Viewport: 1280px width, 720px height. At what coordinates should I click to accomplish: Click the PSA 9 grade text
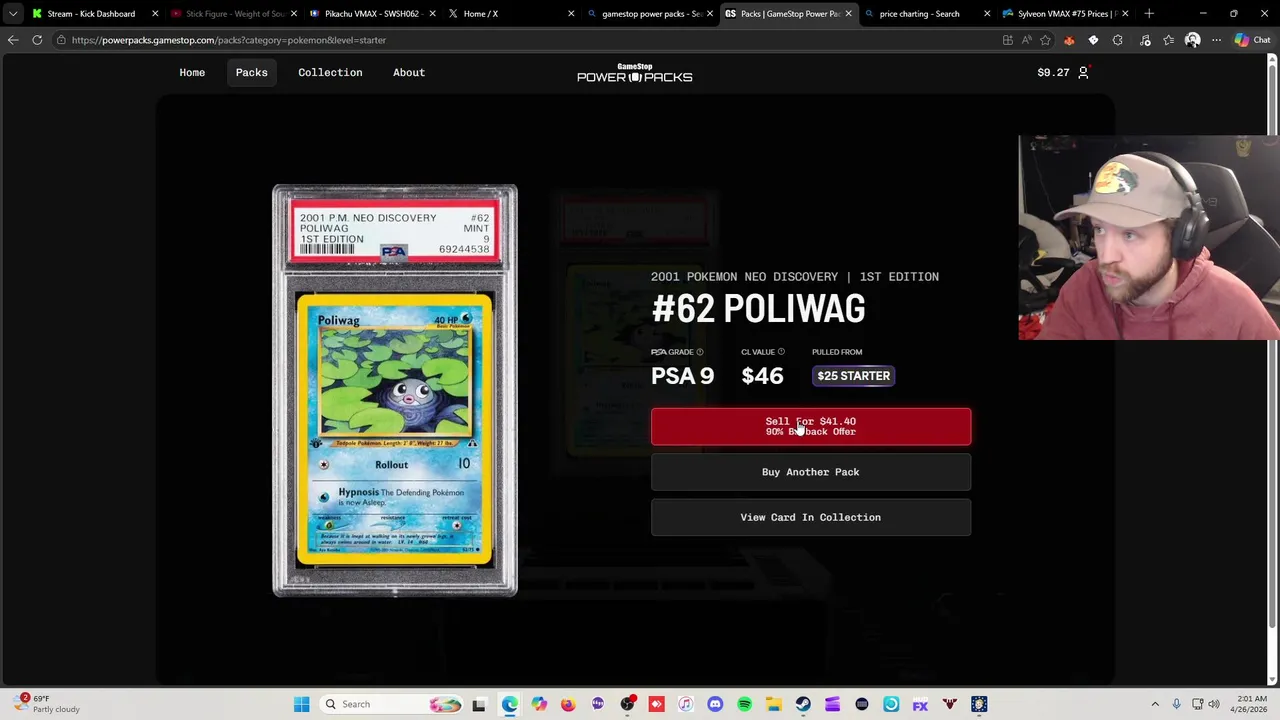click(x=682, y=376)
